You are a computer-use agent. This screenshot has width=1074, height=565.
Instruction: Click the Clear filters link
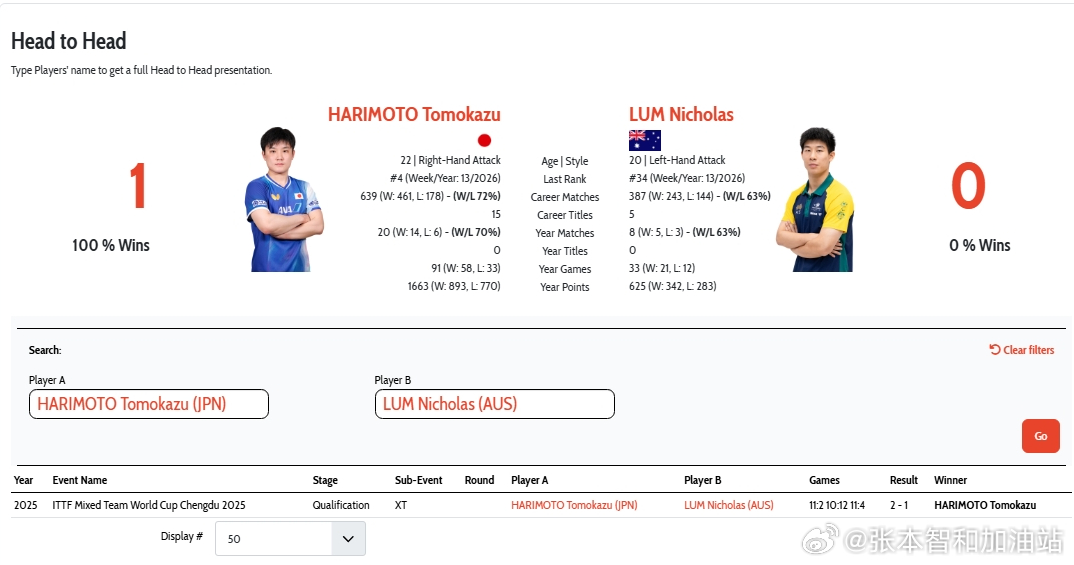coord(1021,349)
